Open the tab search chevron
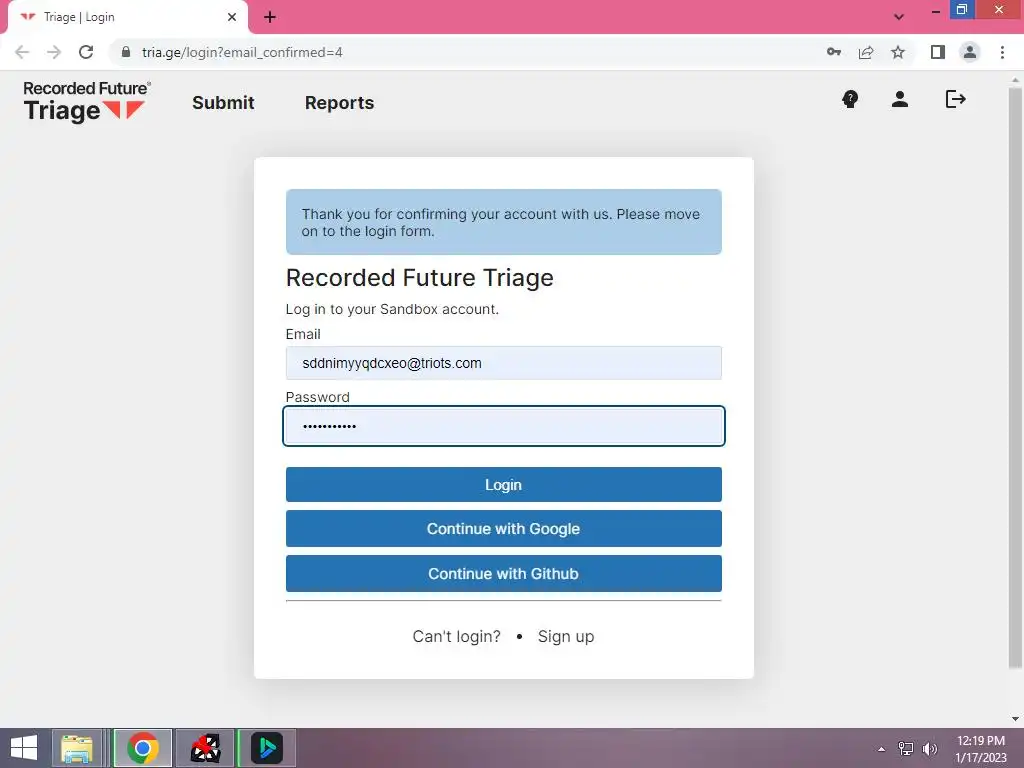 coord(899,17)
